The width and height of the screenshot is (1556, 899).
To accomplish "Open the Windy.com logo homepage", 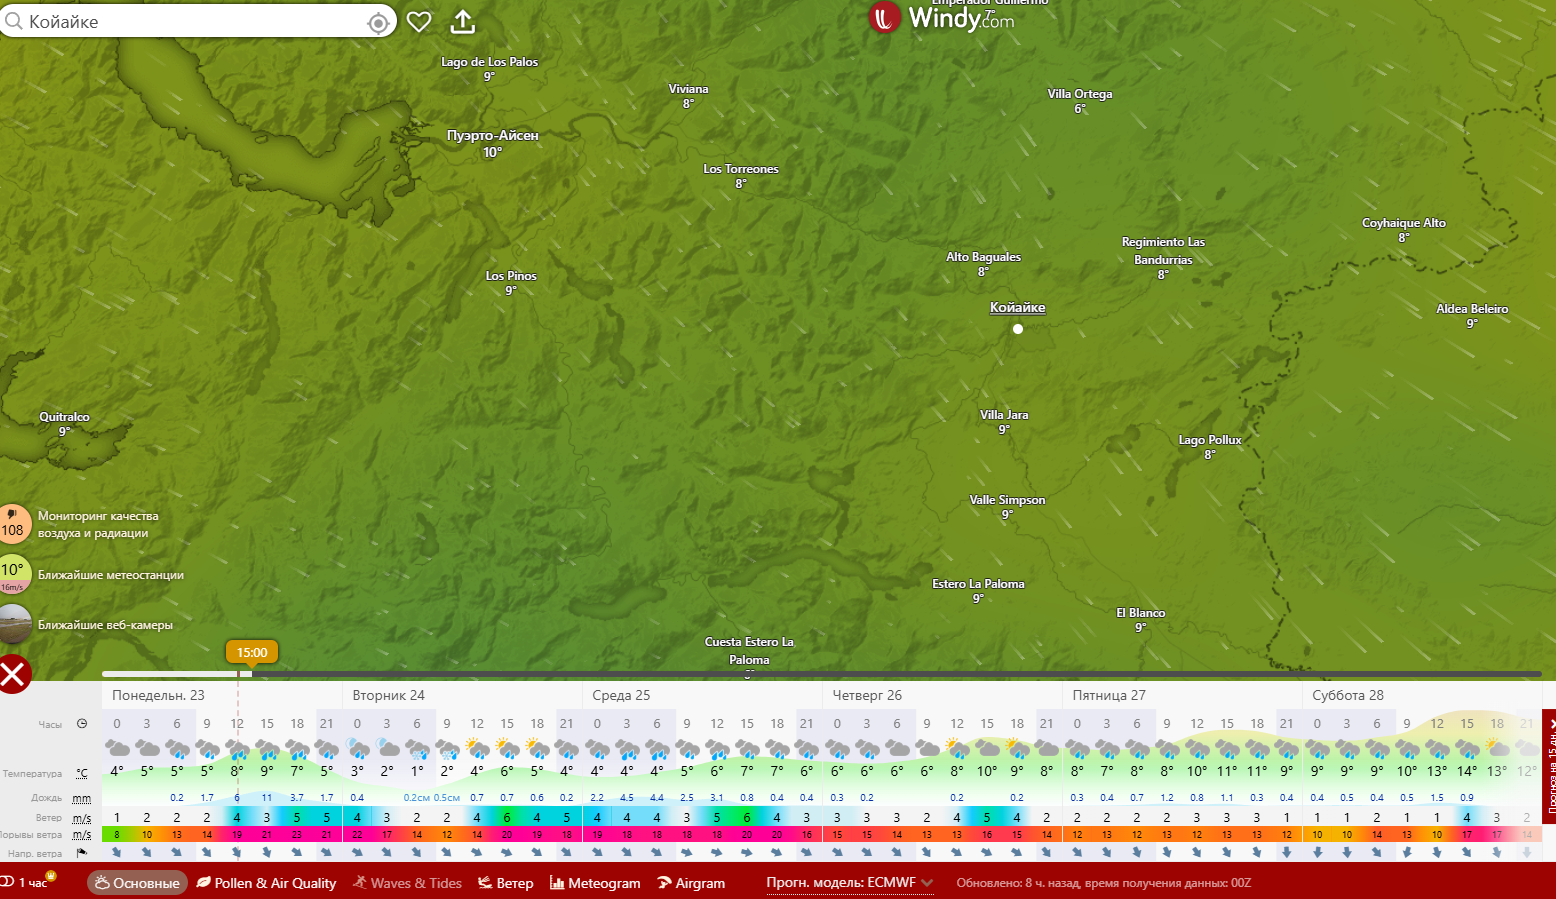I will tap(941, 17).
